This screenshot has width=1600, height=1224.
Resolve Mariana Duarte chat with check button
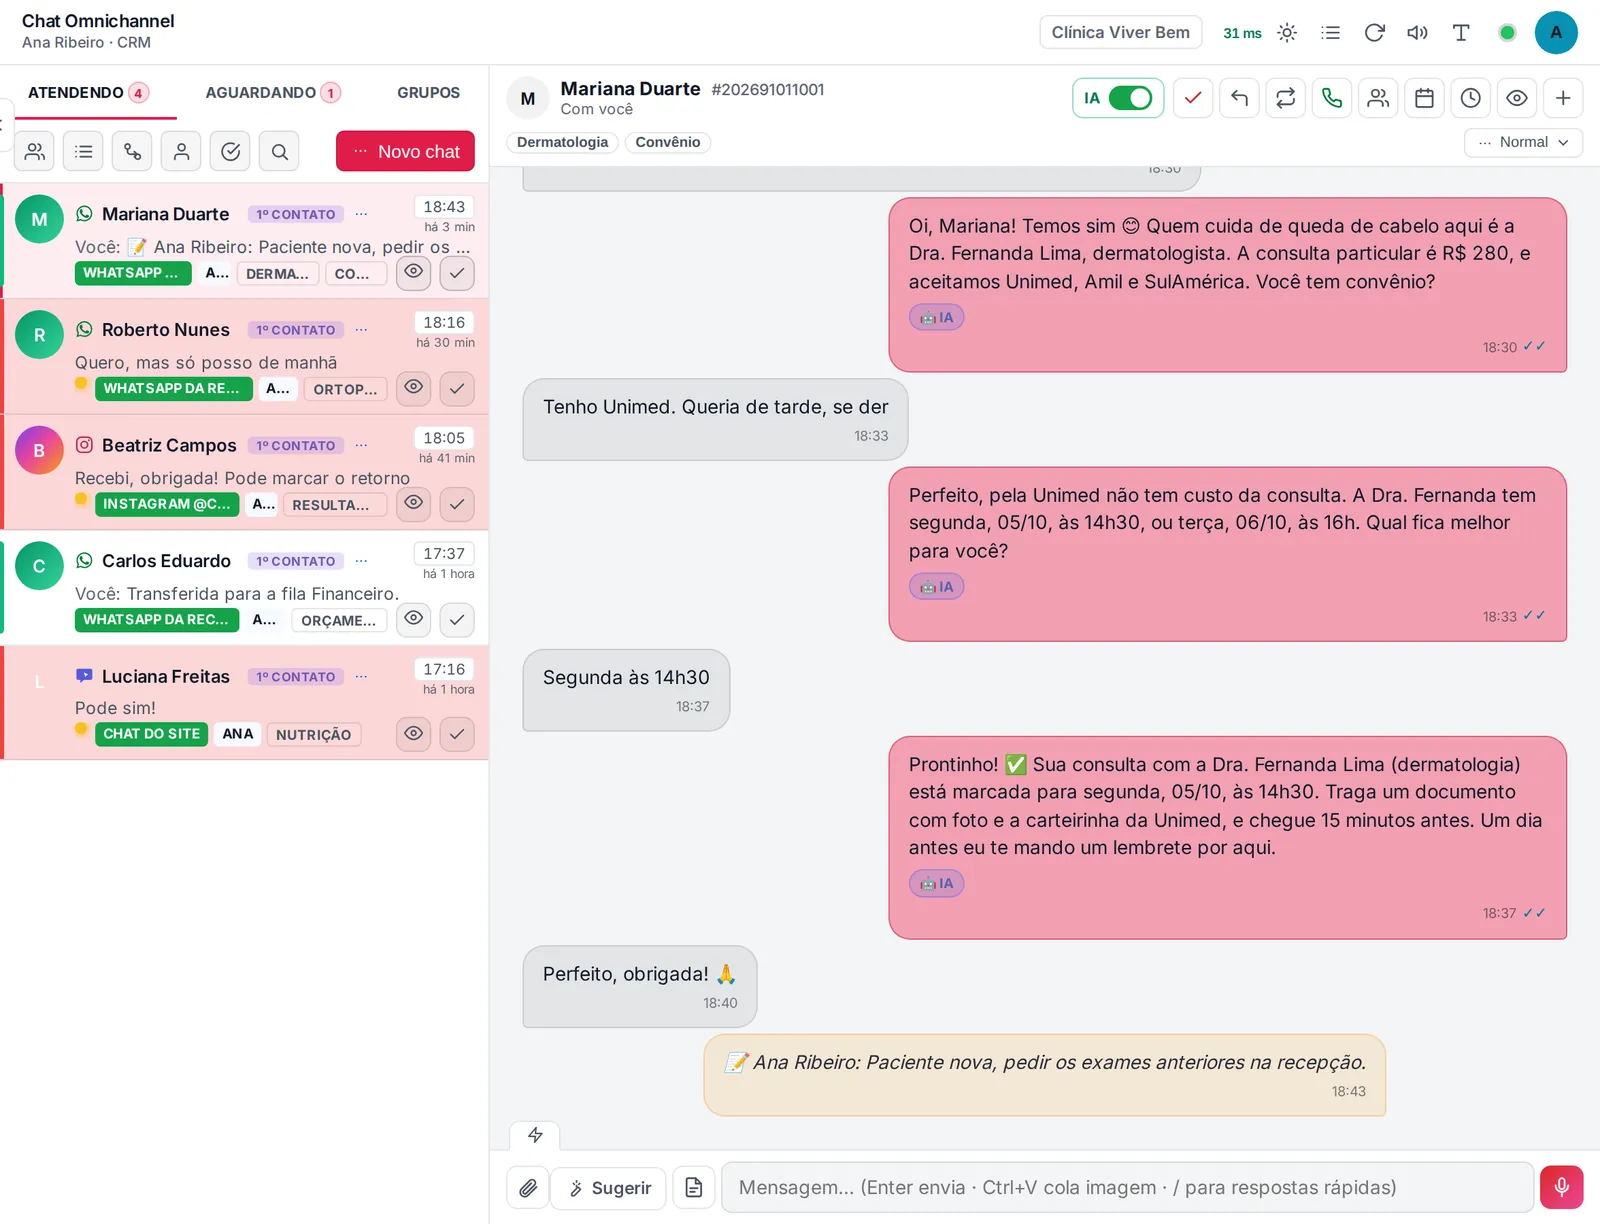[x=457, y=272]
